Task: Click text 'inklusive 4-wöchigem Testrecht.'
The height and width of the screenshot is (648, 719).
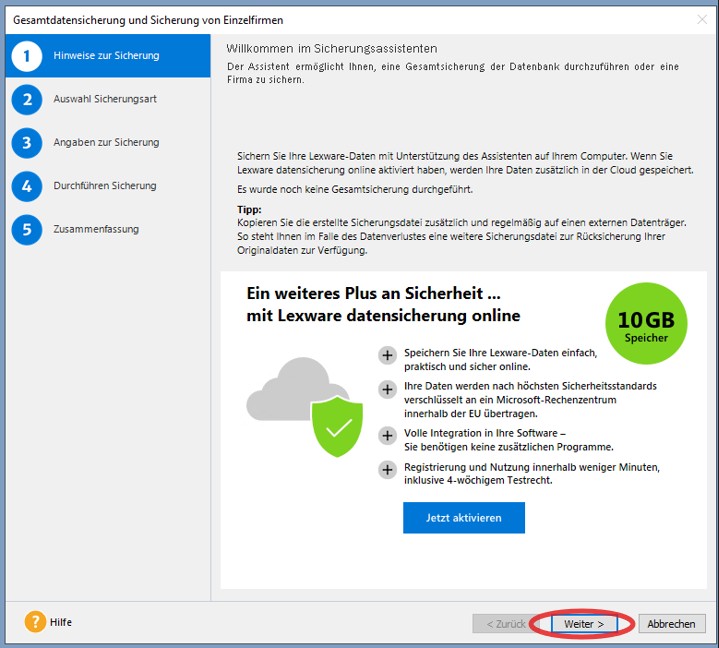Action: (478, 480)
